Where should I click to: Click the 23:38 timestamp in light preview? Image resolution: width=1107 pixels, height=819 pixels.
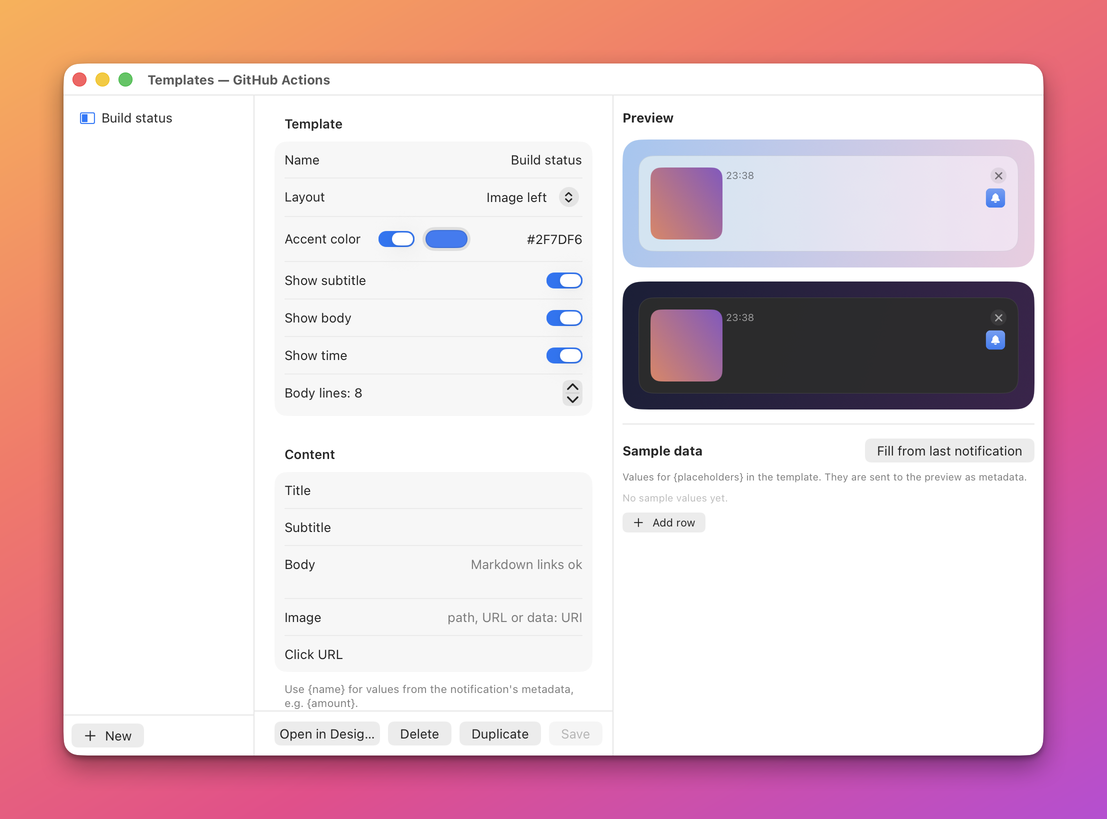pos(740,176)
